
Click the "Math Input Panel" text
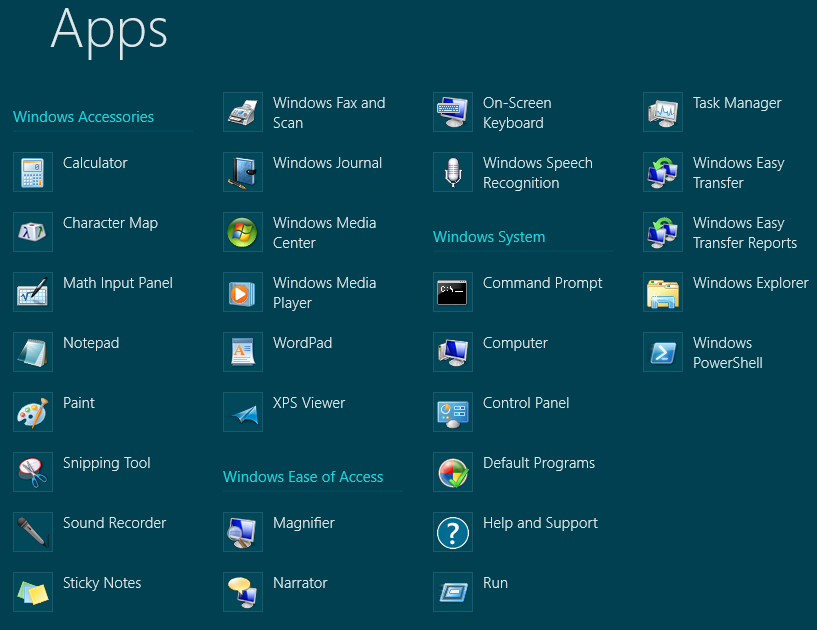(118, 283)
